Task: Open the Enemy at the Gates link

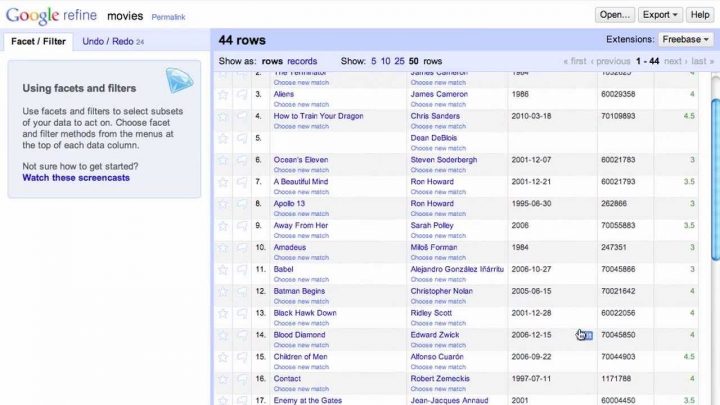Action: 308,400
